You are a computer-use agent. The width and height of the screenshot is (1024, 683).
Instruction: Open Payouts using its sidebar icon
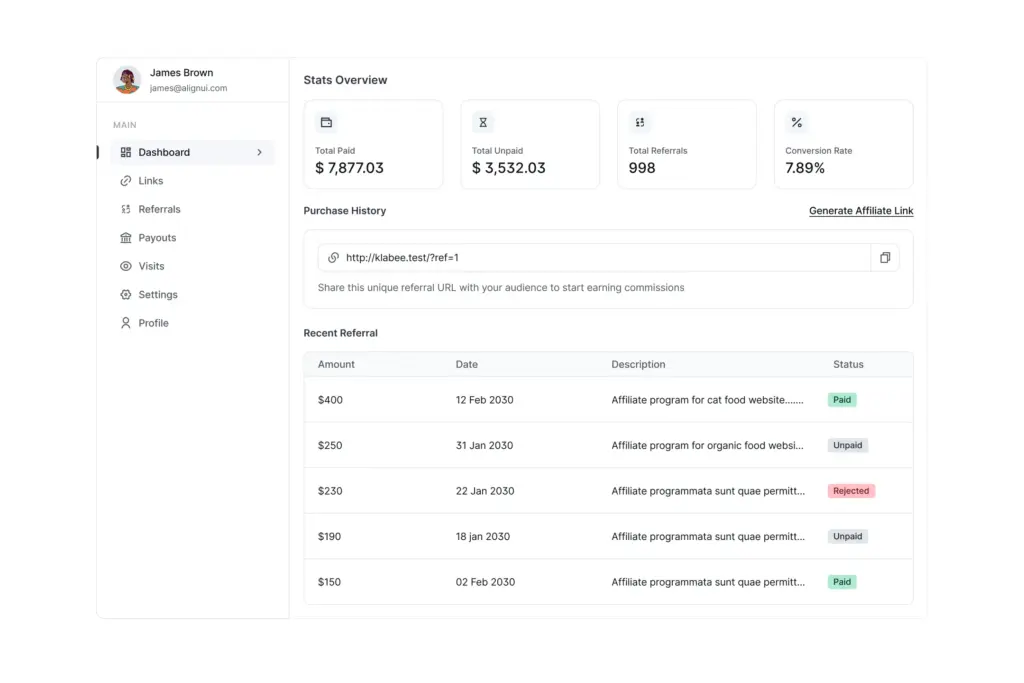(124, 238)
